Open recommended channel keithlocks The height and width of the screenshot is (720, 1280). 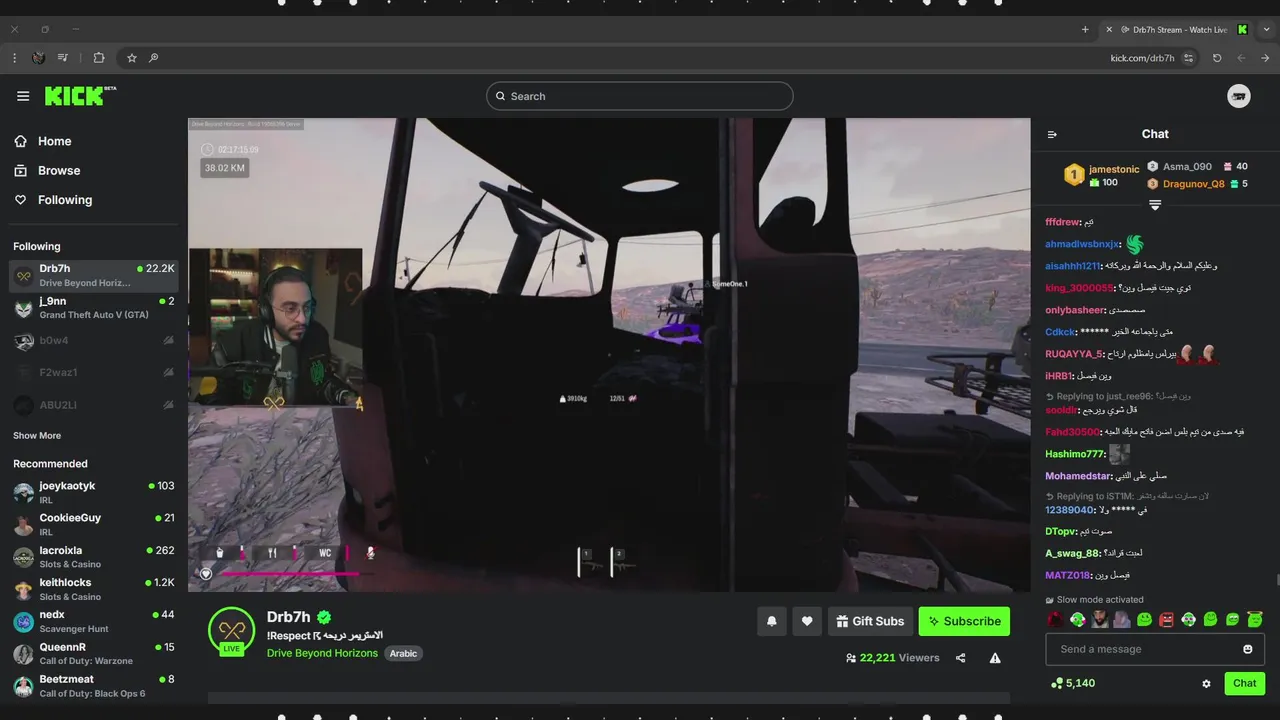click(x=94, y=589)
